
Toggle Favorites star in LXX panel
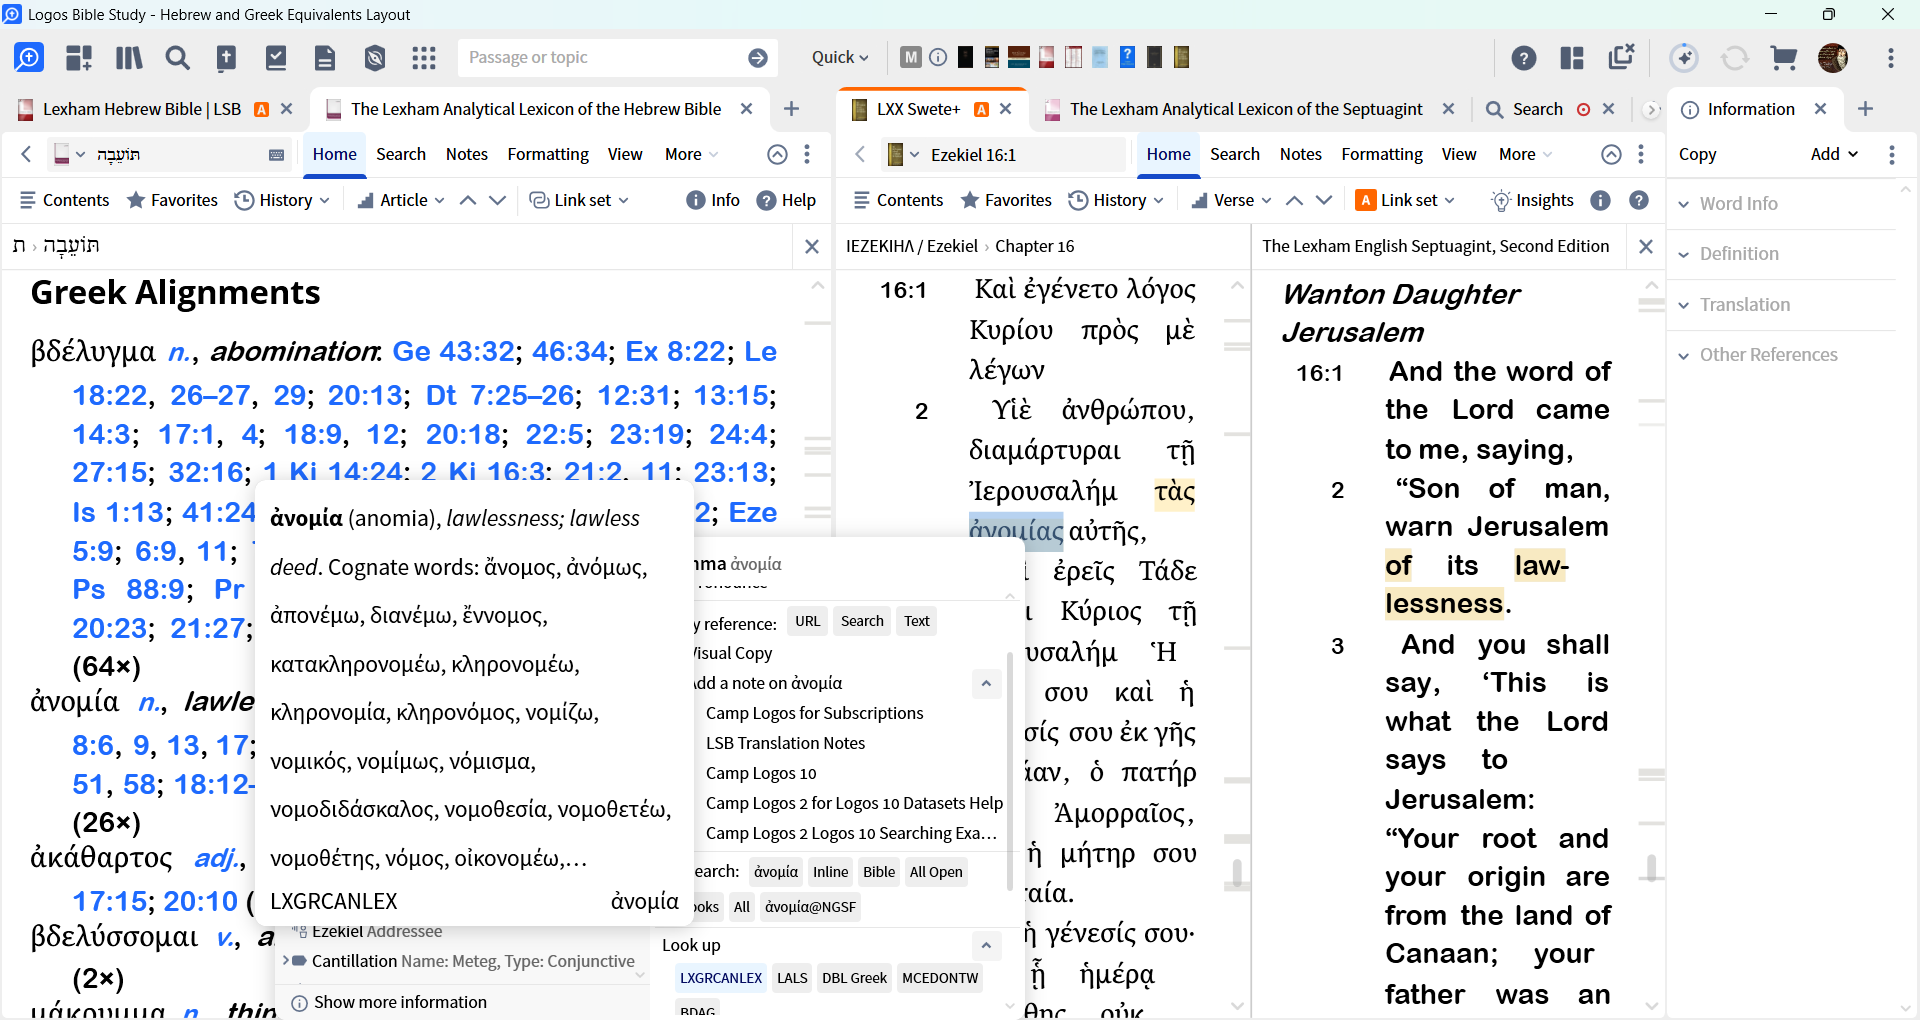(x=1006, y=200)
